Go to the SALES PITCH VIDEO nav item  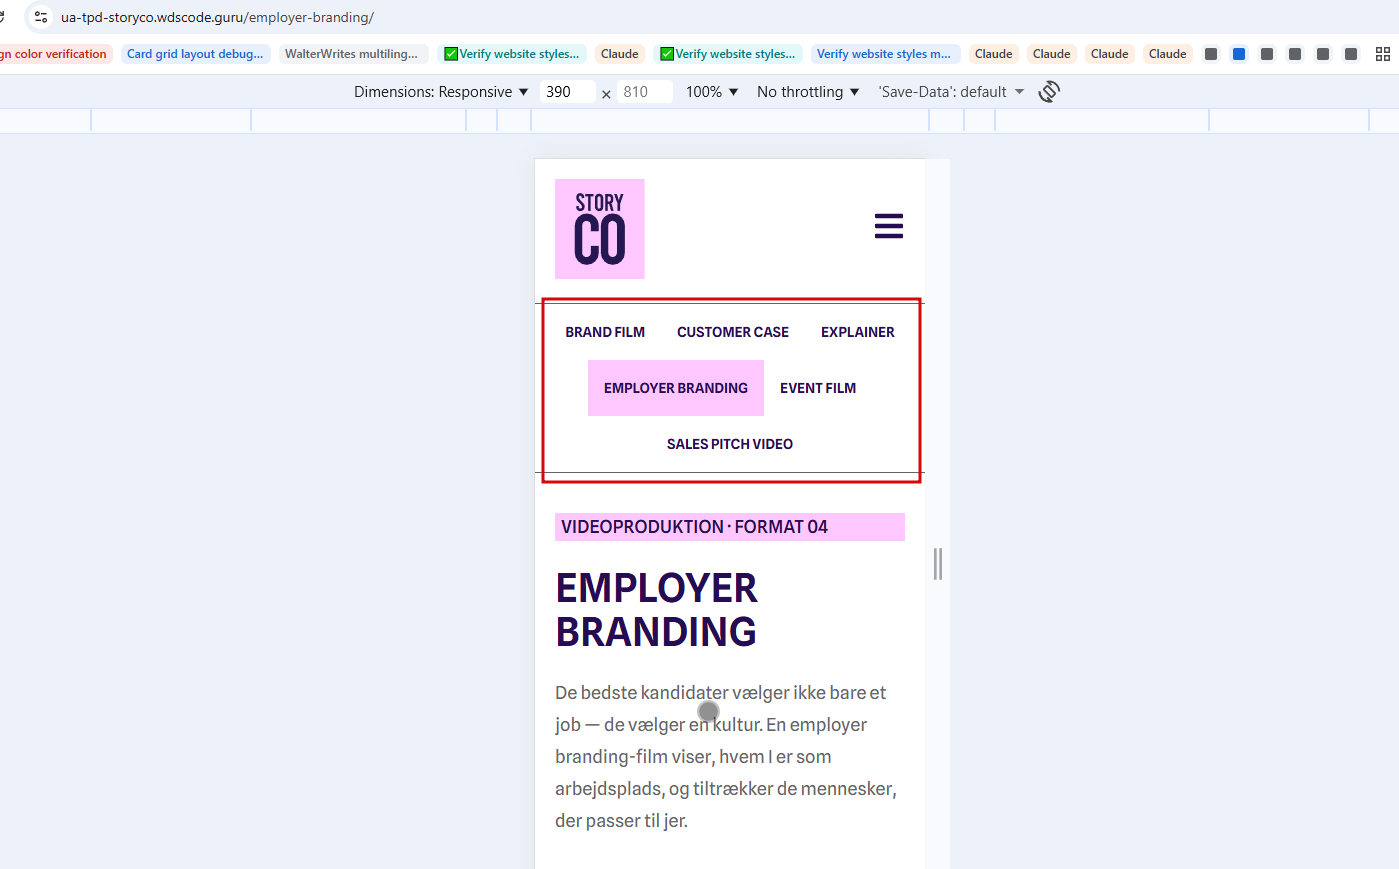tap(730, 444)
